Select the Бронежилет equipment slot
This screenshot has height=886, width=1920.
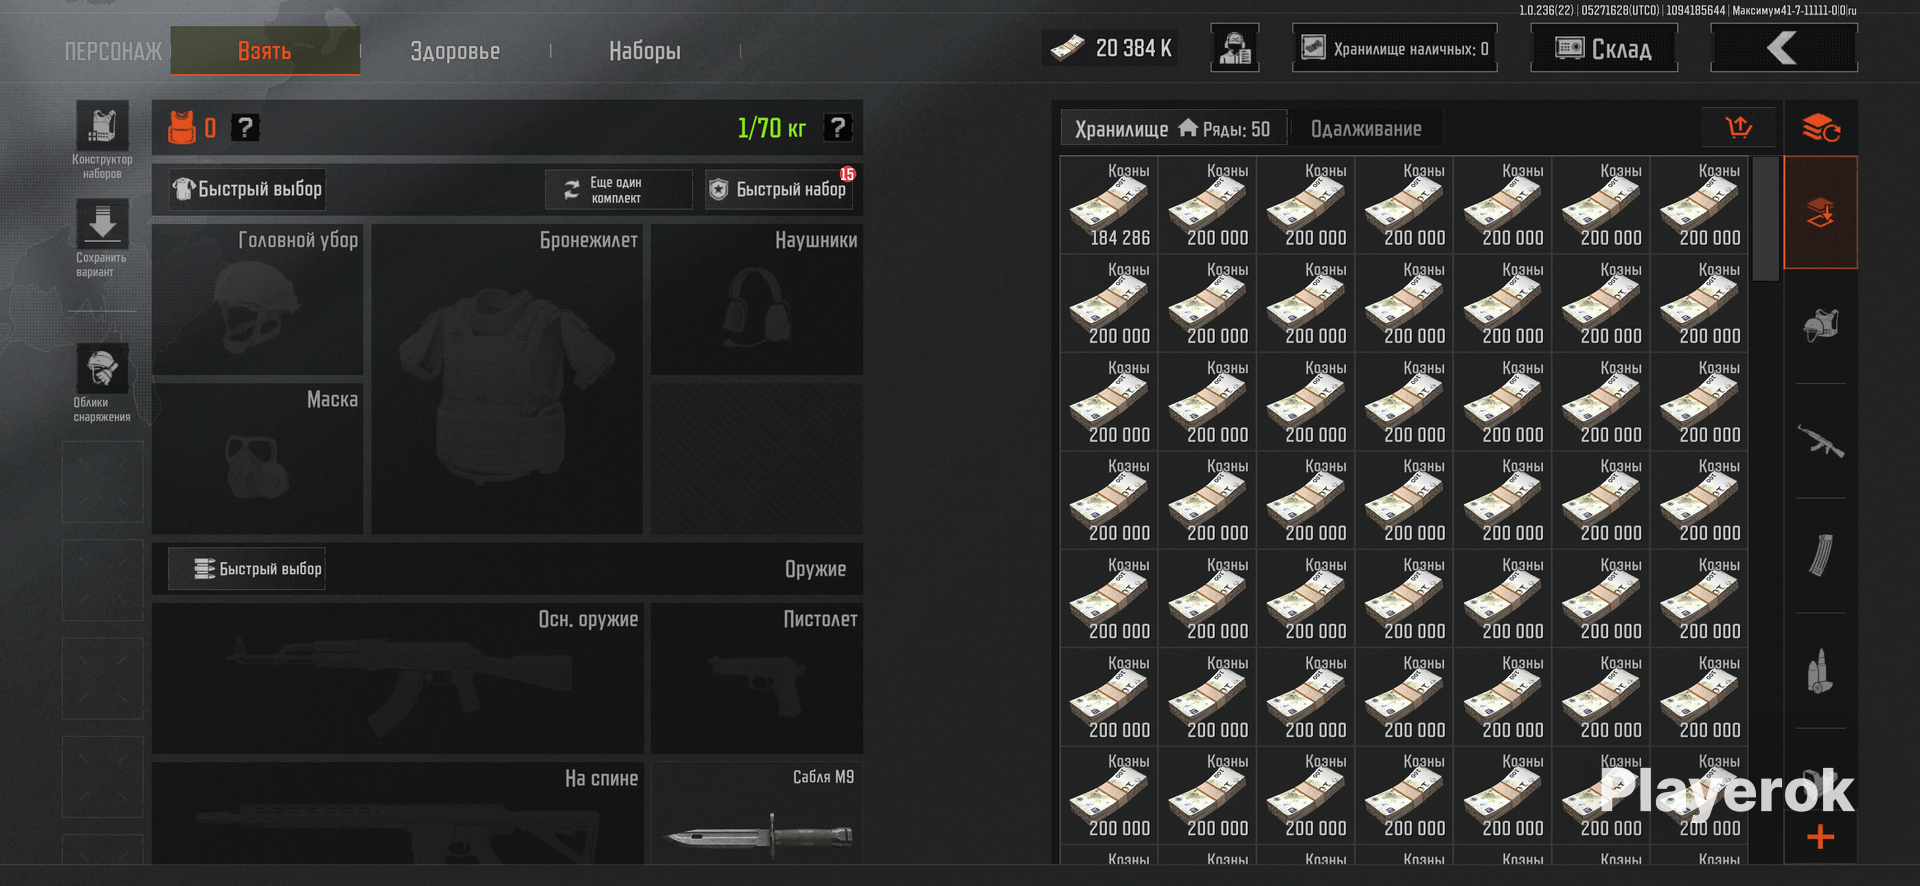(507, 379)
